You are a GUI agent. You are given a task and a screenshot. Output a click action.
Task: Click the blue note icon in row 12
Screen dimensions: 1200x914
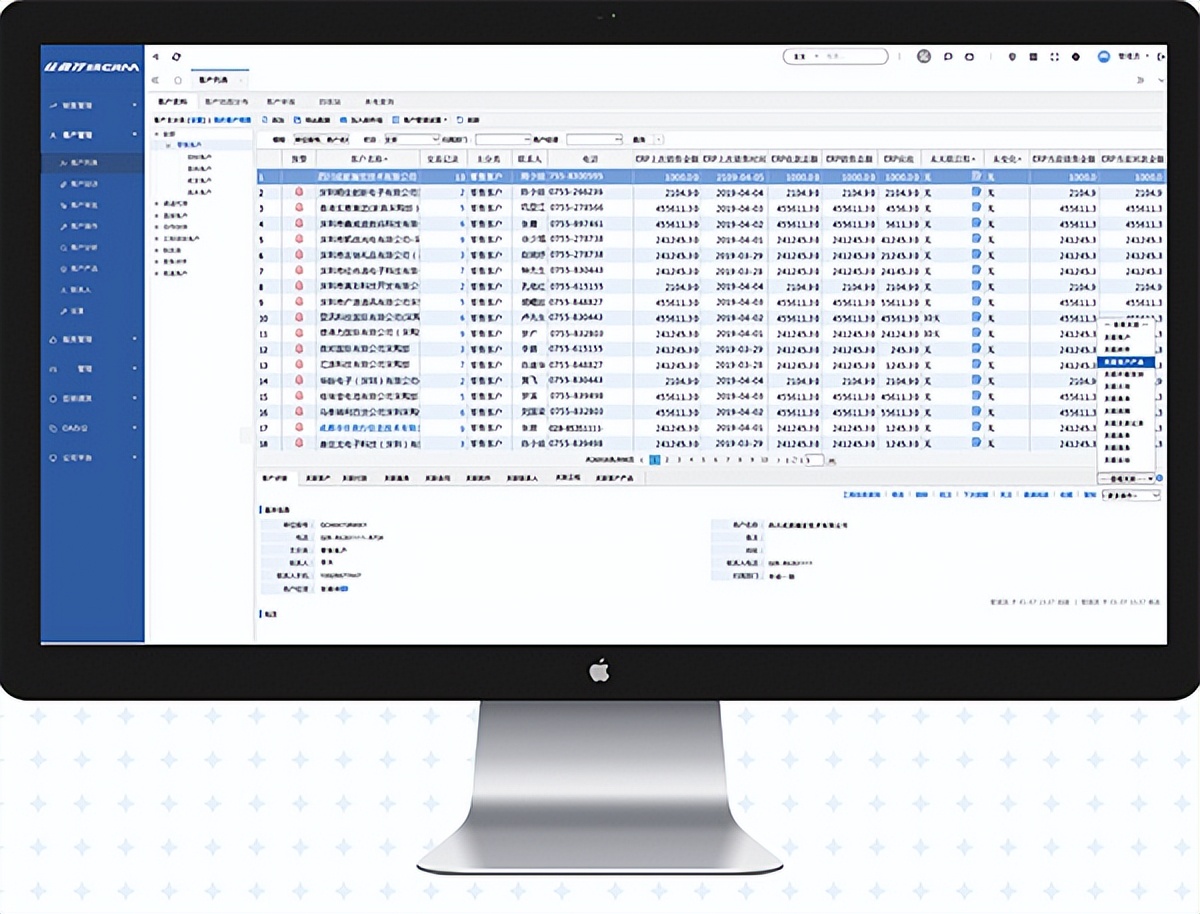[x=976, y=350]
